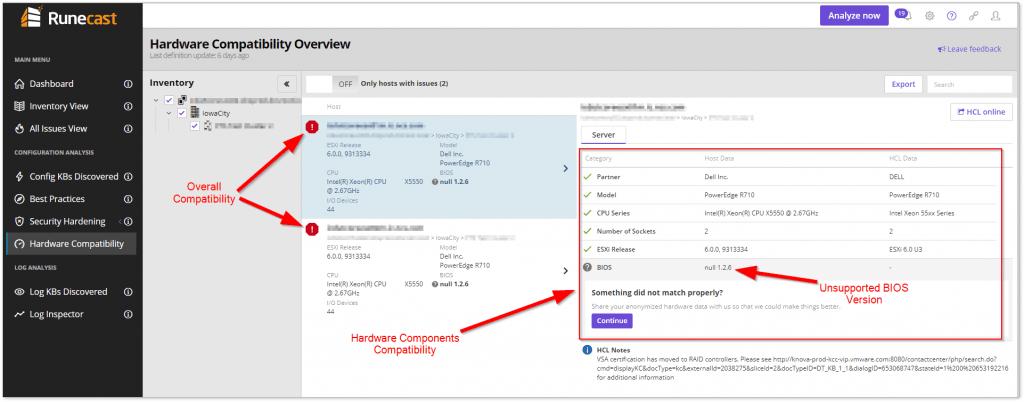Click the Leave feedback link
The image size is (1024, 402).
[x=969, y=49]
